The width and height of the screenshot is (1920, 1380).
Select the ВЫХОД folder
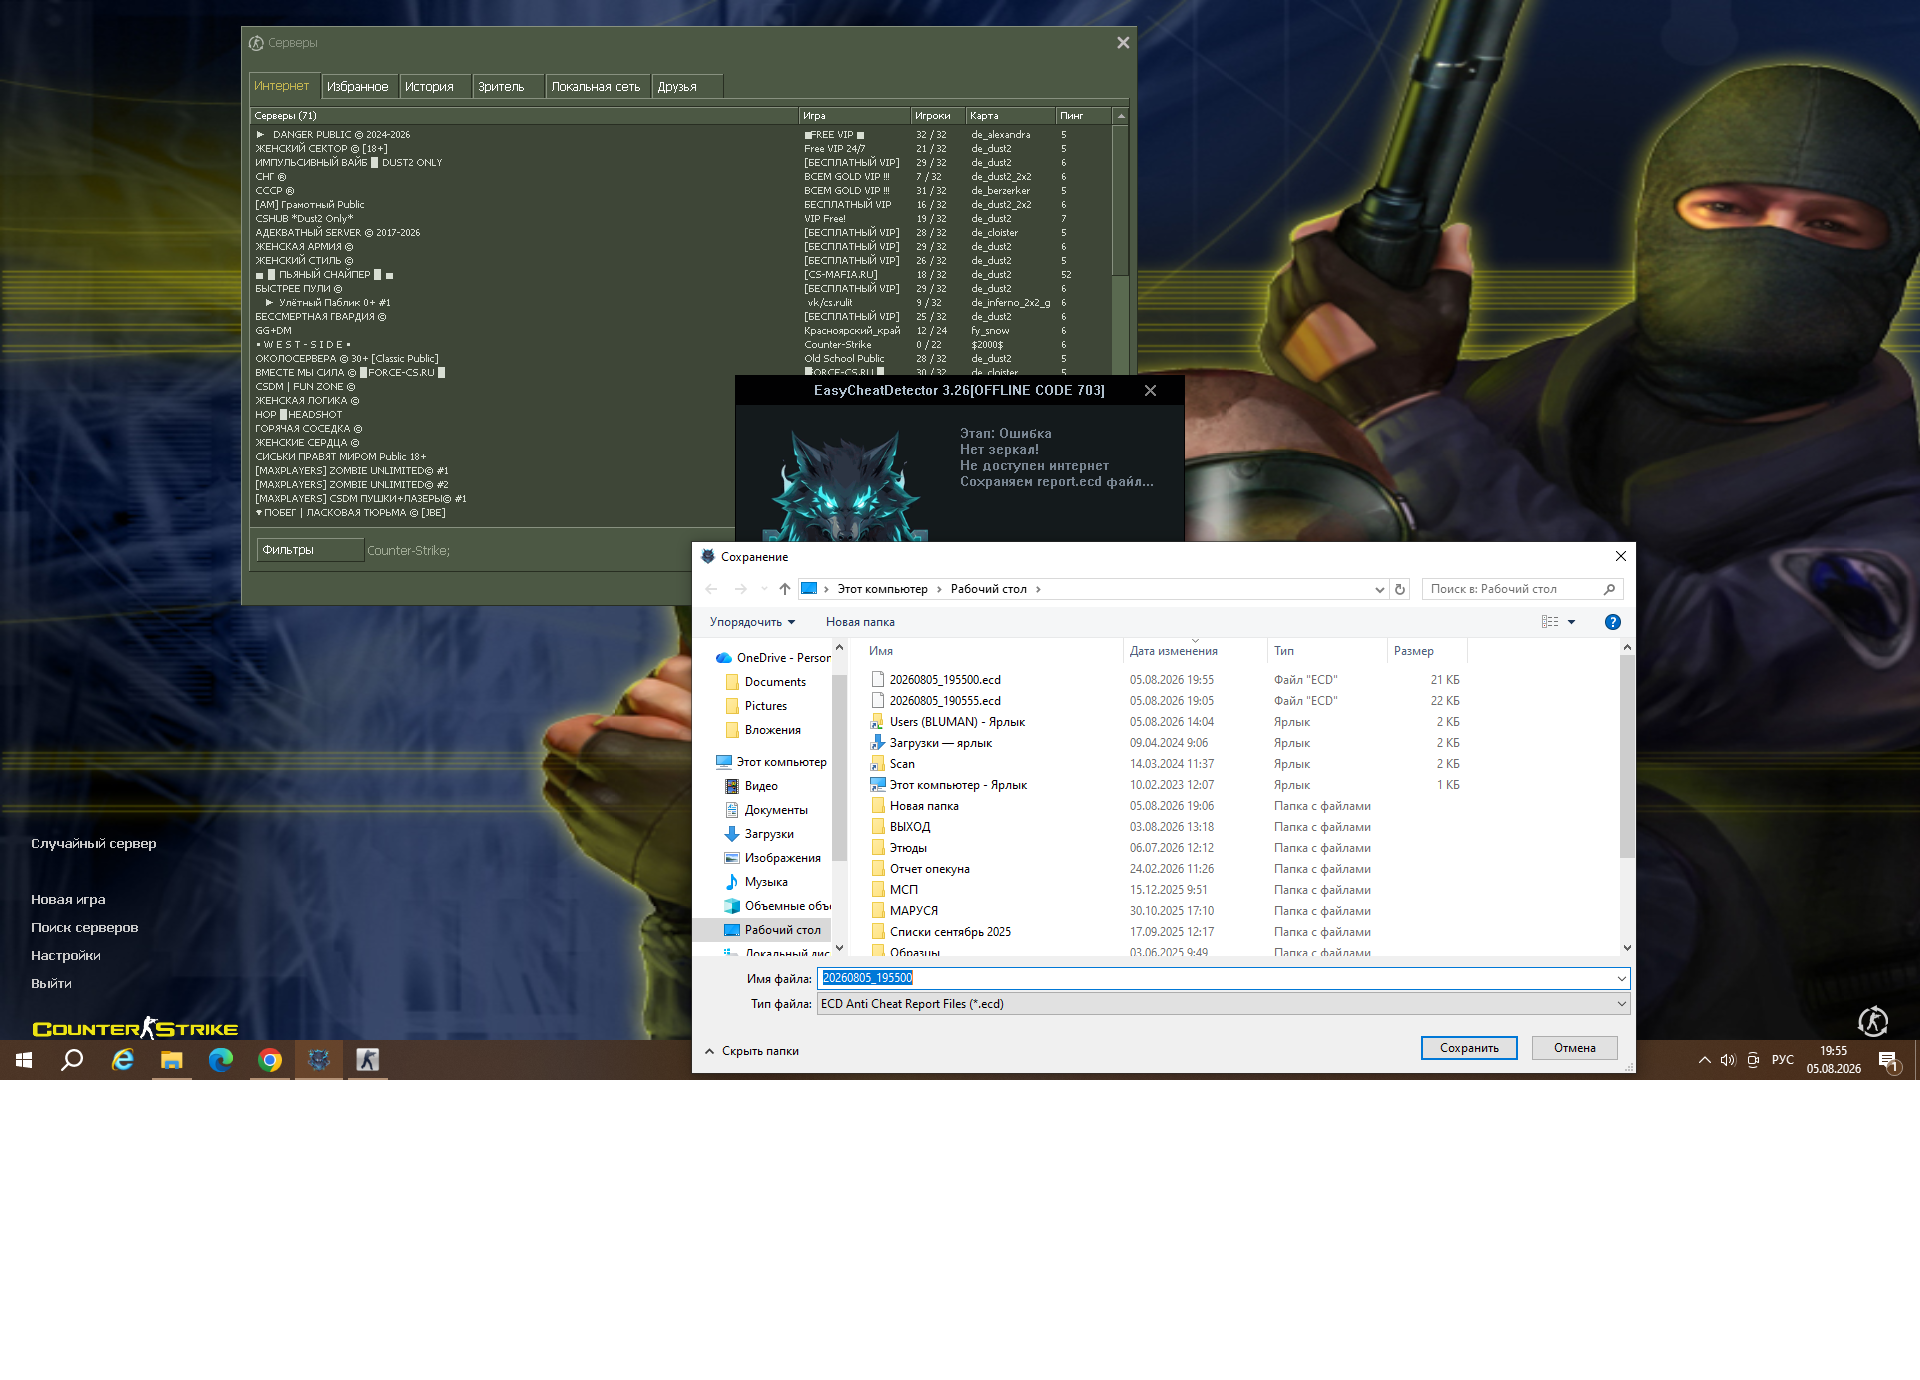[x=900, y=827]
